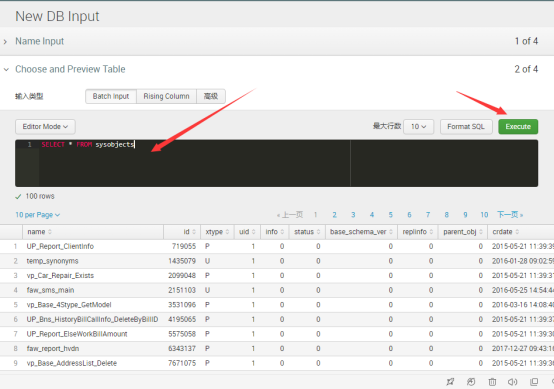554x389 pixels.
Task: Click the id value 2099048
Action: point(182,276)
